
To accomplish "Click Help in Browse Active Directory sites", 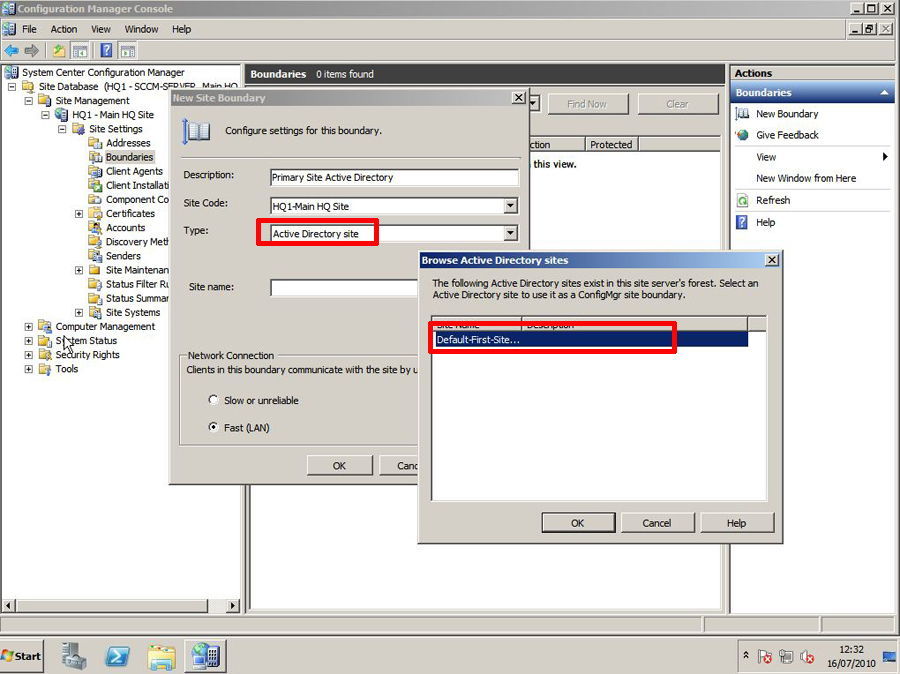I will [x=737, y=523].
